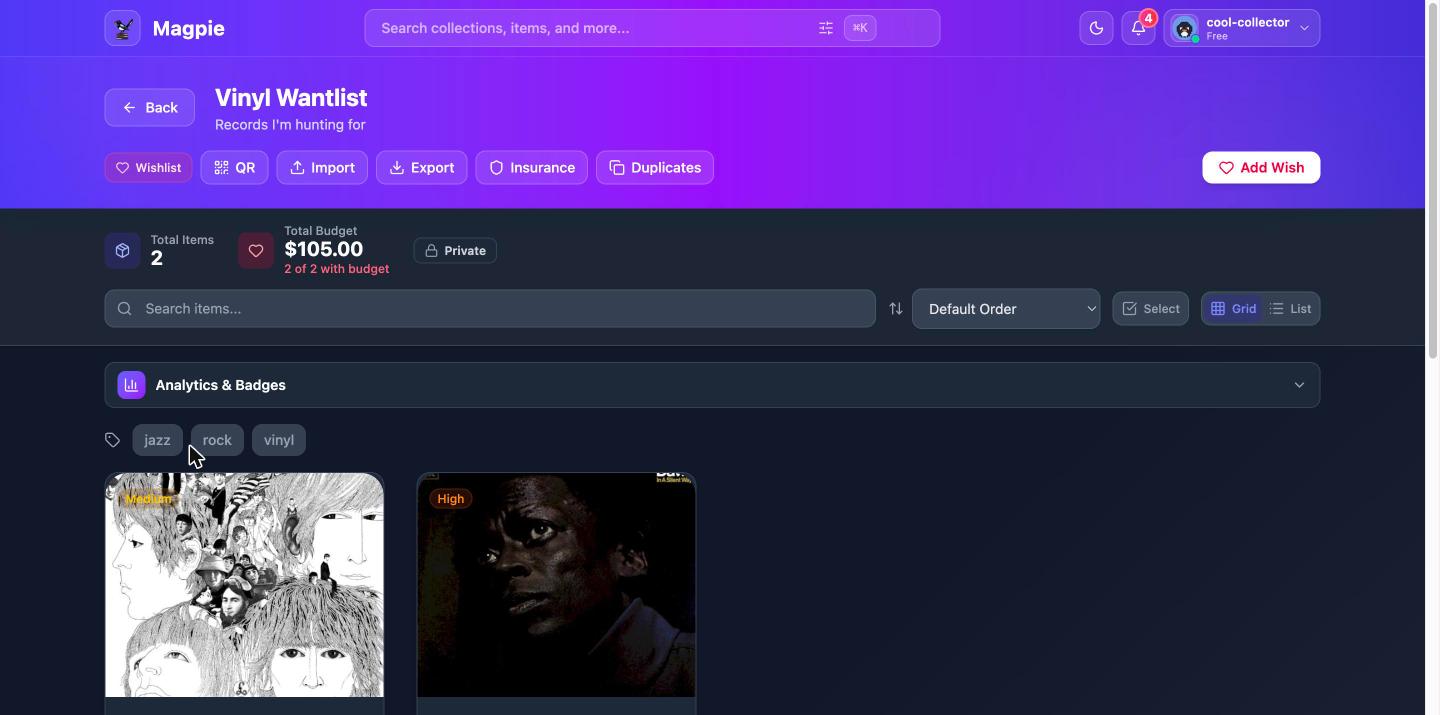Click 'Records I'm hunting for' subtitle
This screenshot has height=715, width=1440.
(x=290, y=125)
